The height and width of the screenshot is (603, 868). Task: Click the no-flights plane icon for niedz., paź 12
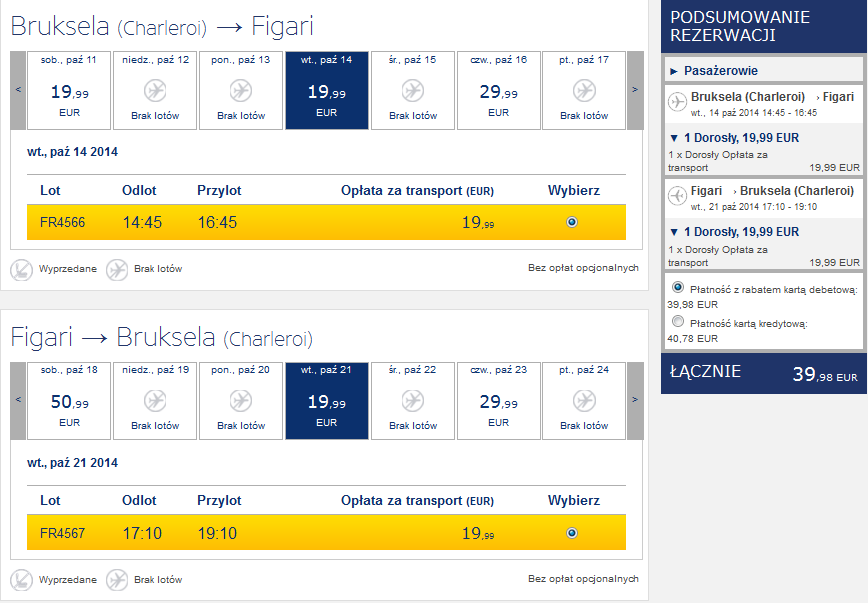[155, 91]
